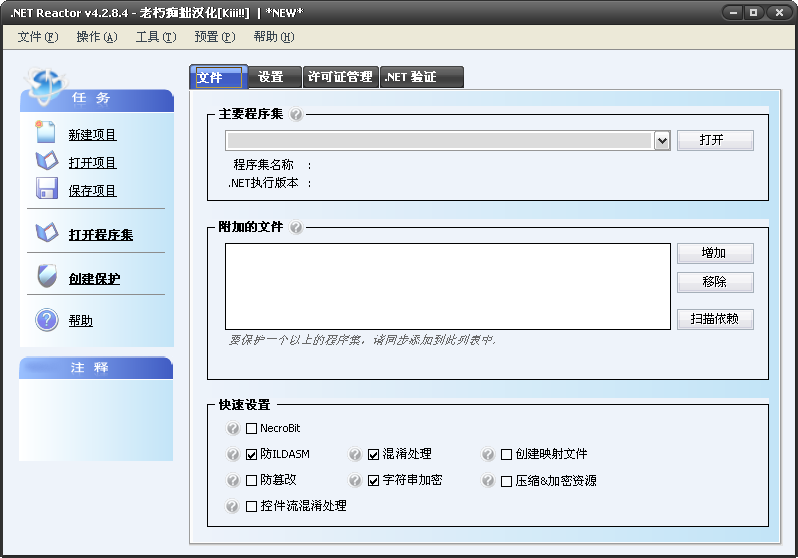
Task: Maximize the .NET Reactor window
Action: tap(754, 13)
